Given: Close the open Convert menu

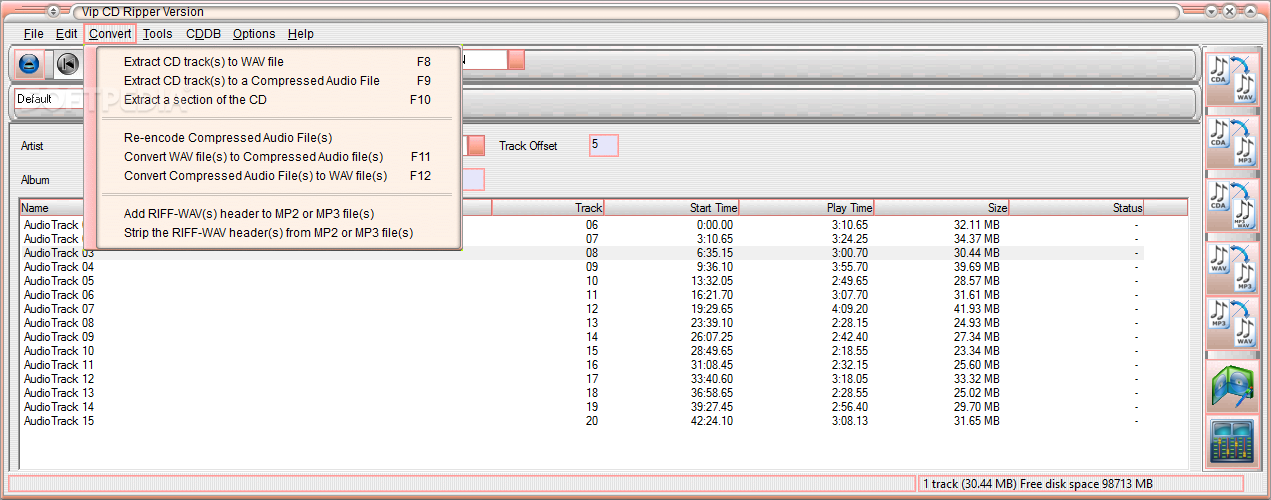Looking at the screenshot, I should coord(110,34).
